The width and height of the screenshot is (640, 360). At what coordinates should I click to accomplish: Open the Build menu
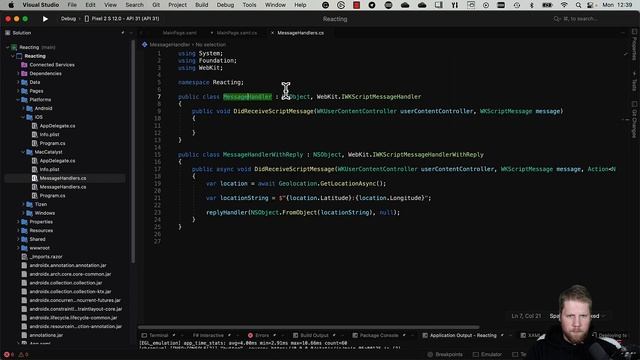pos(202,5)
